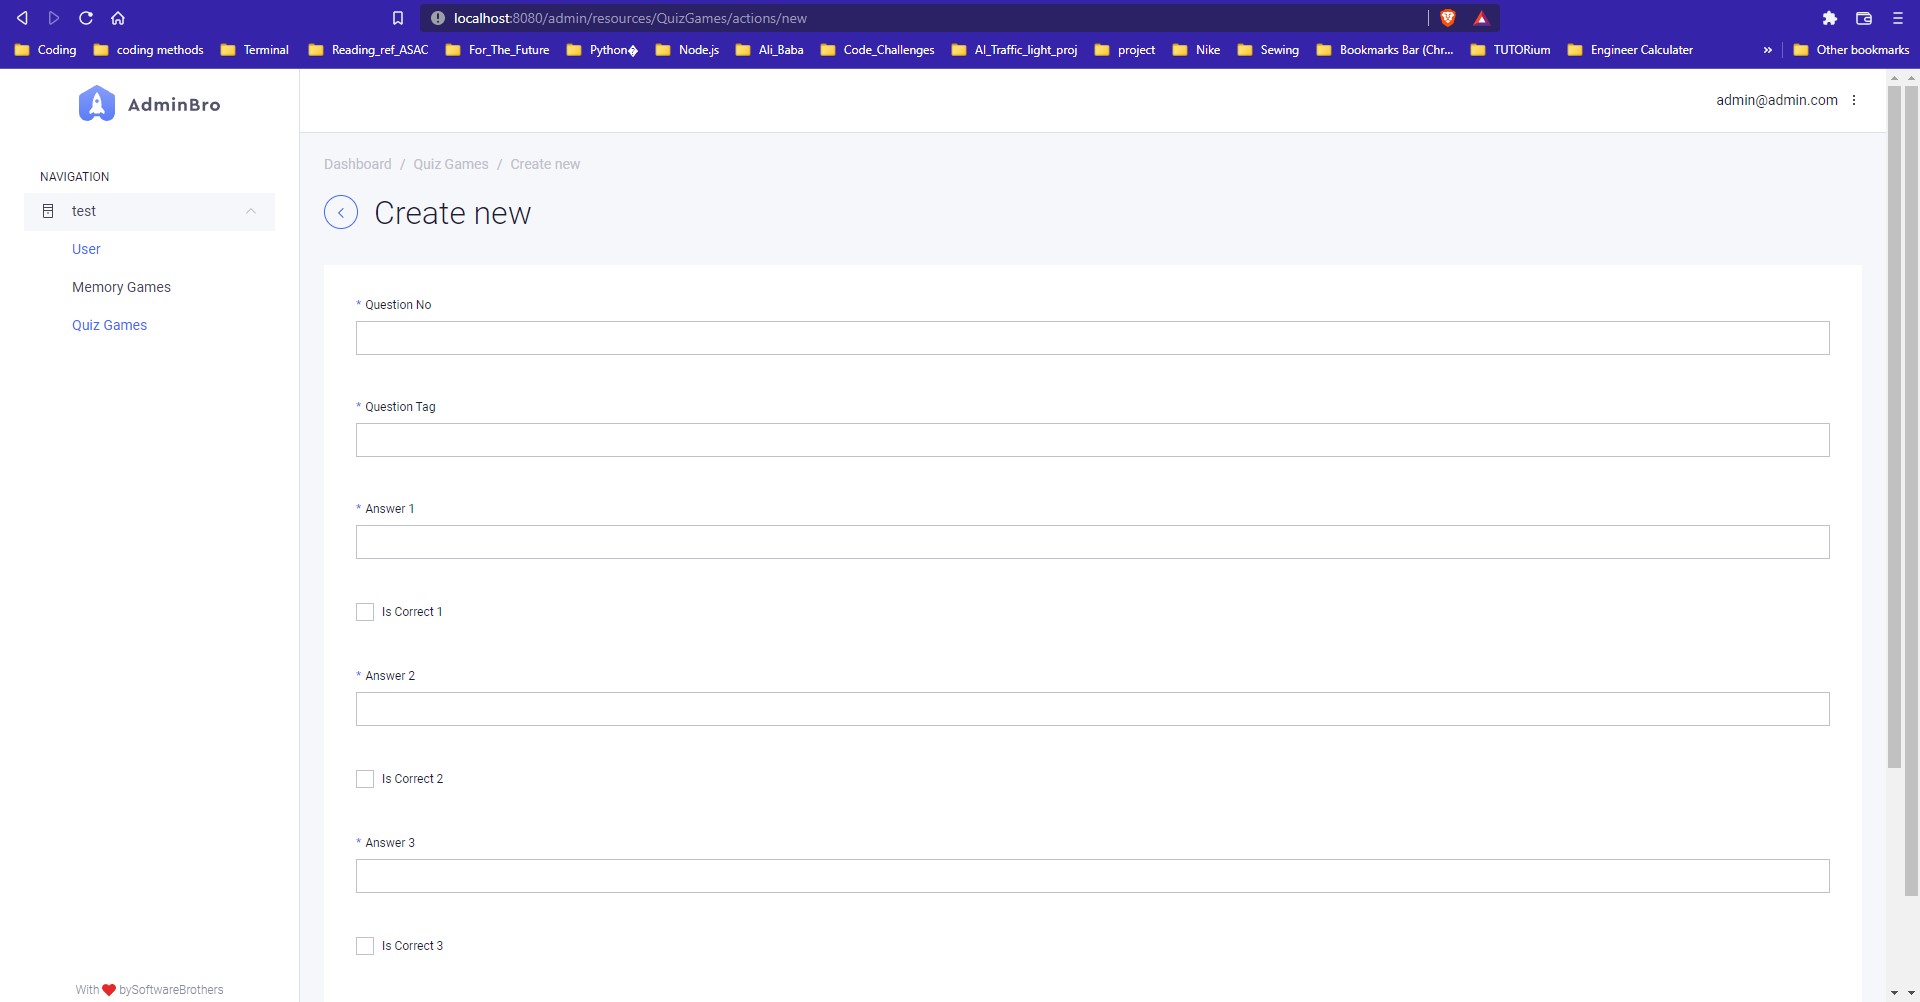Screen dimensions: 1920x1002
Task: Click the circled back arrow beside Create new
Action: click(x=341, y=213)
